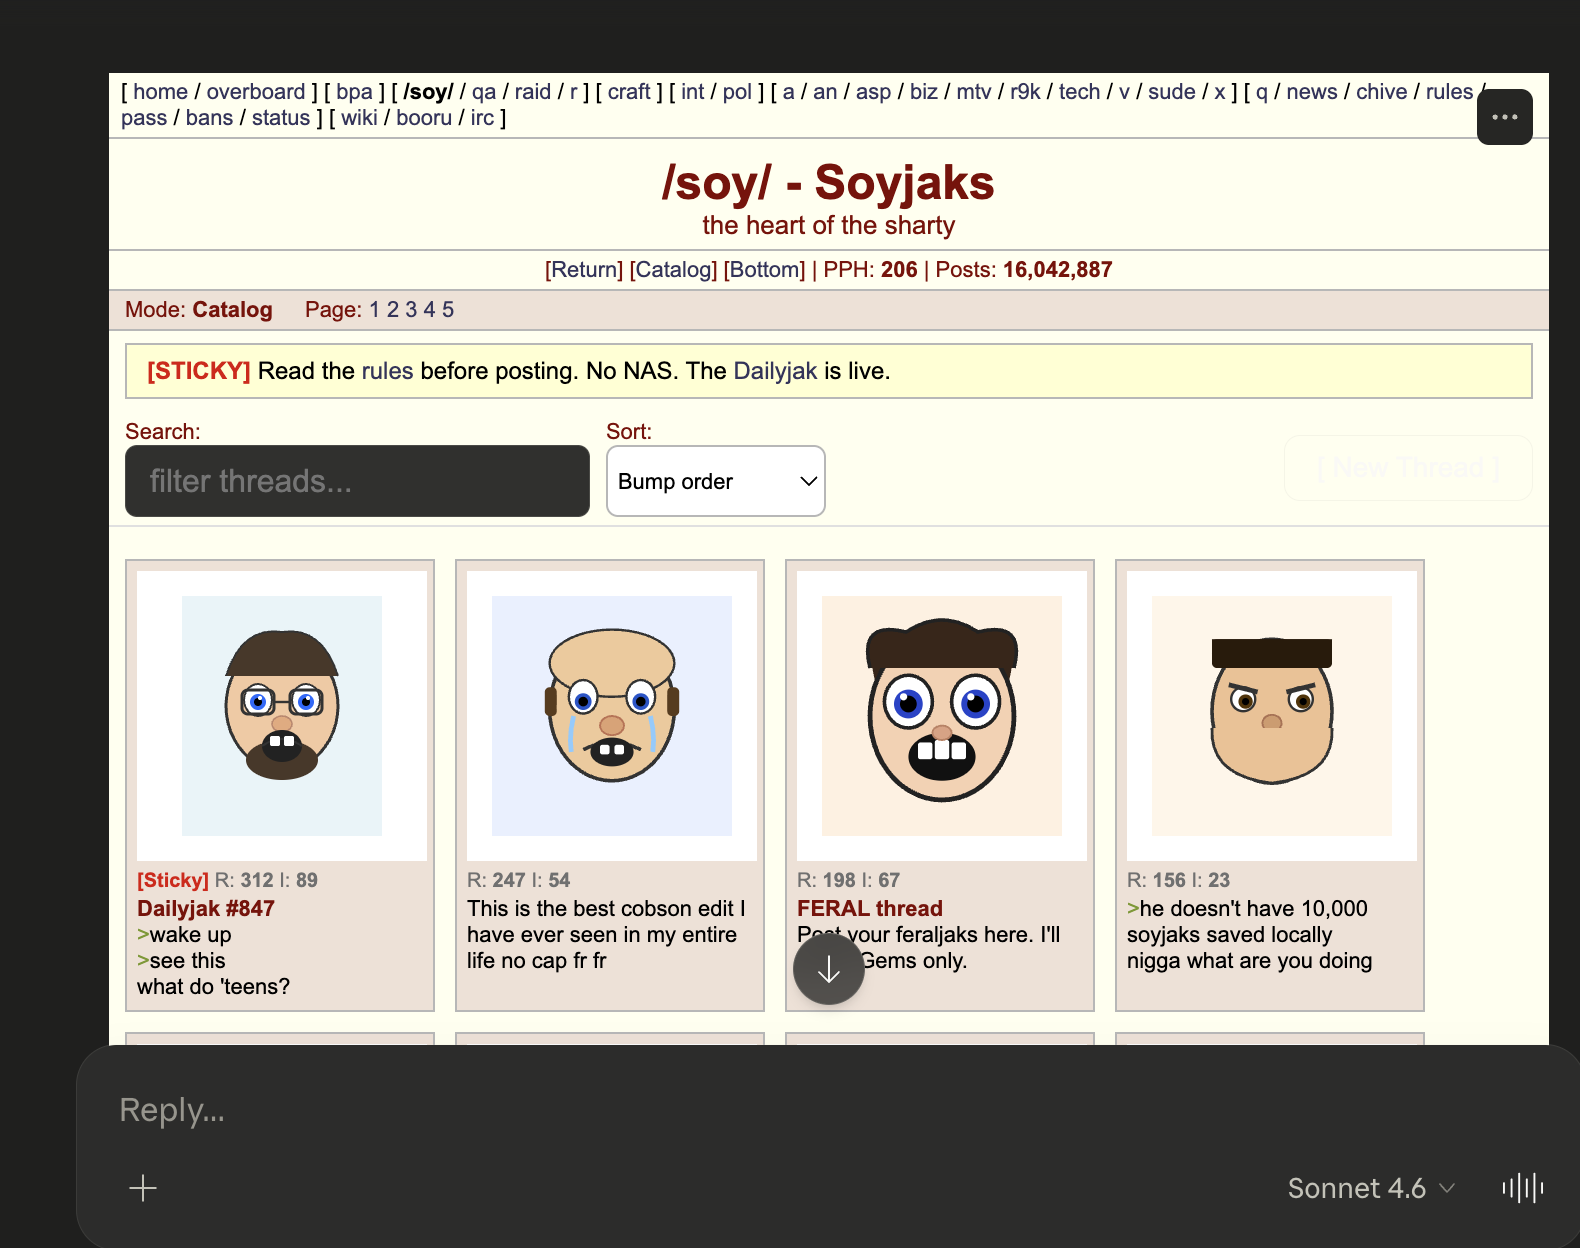Click the Reply message text box
Screen dimensions: 1580x1248
point(700,1110)
